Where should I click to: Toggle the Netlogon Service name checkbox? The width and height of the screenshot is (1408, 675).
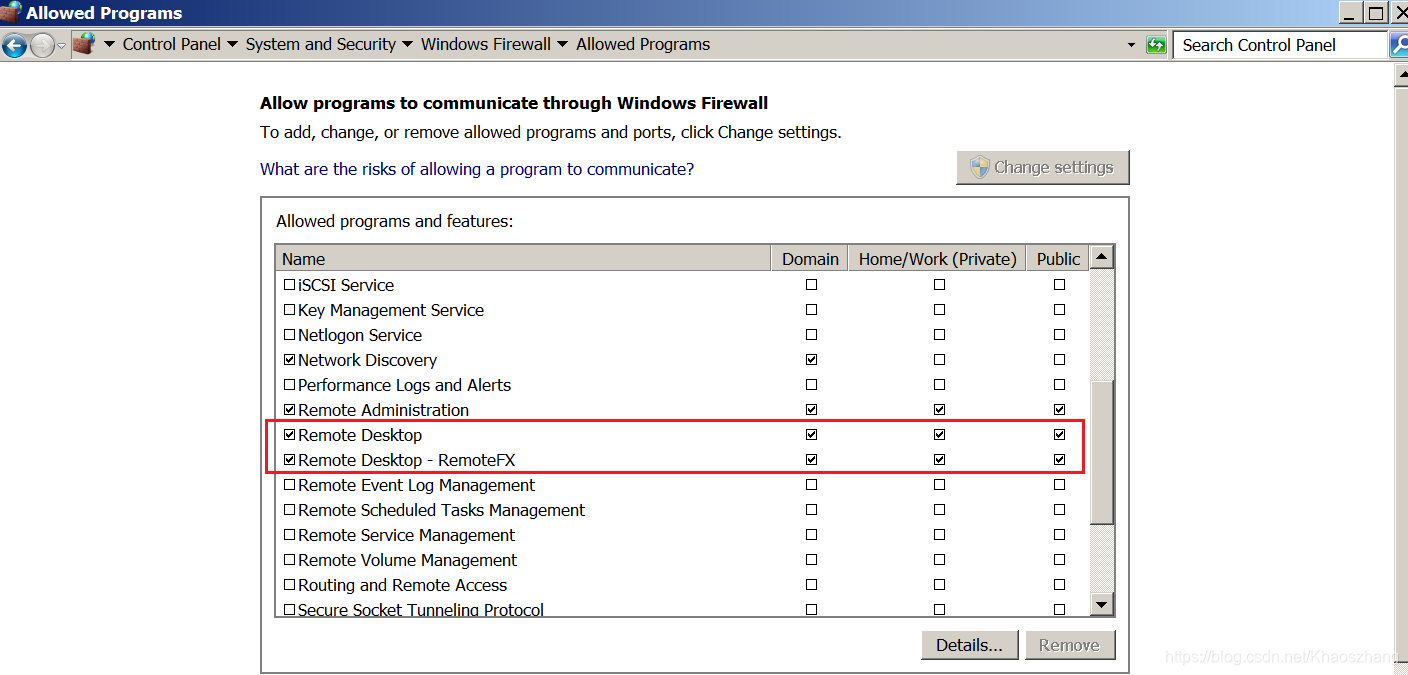290,335
